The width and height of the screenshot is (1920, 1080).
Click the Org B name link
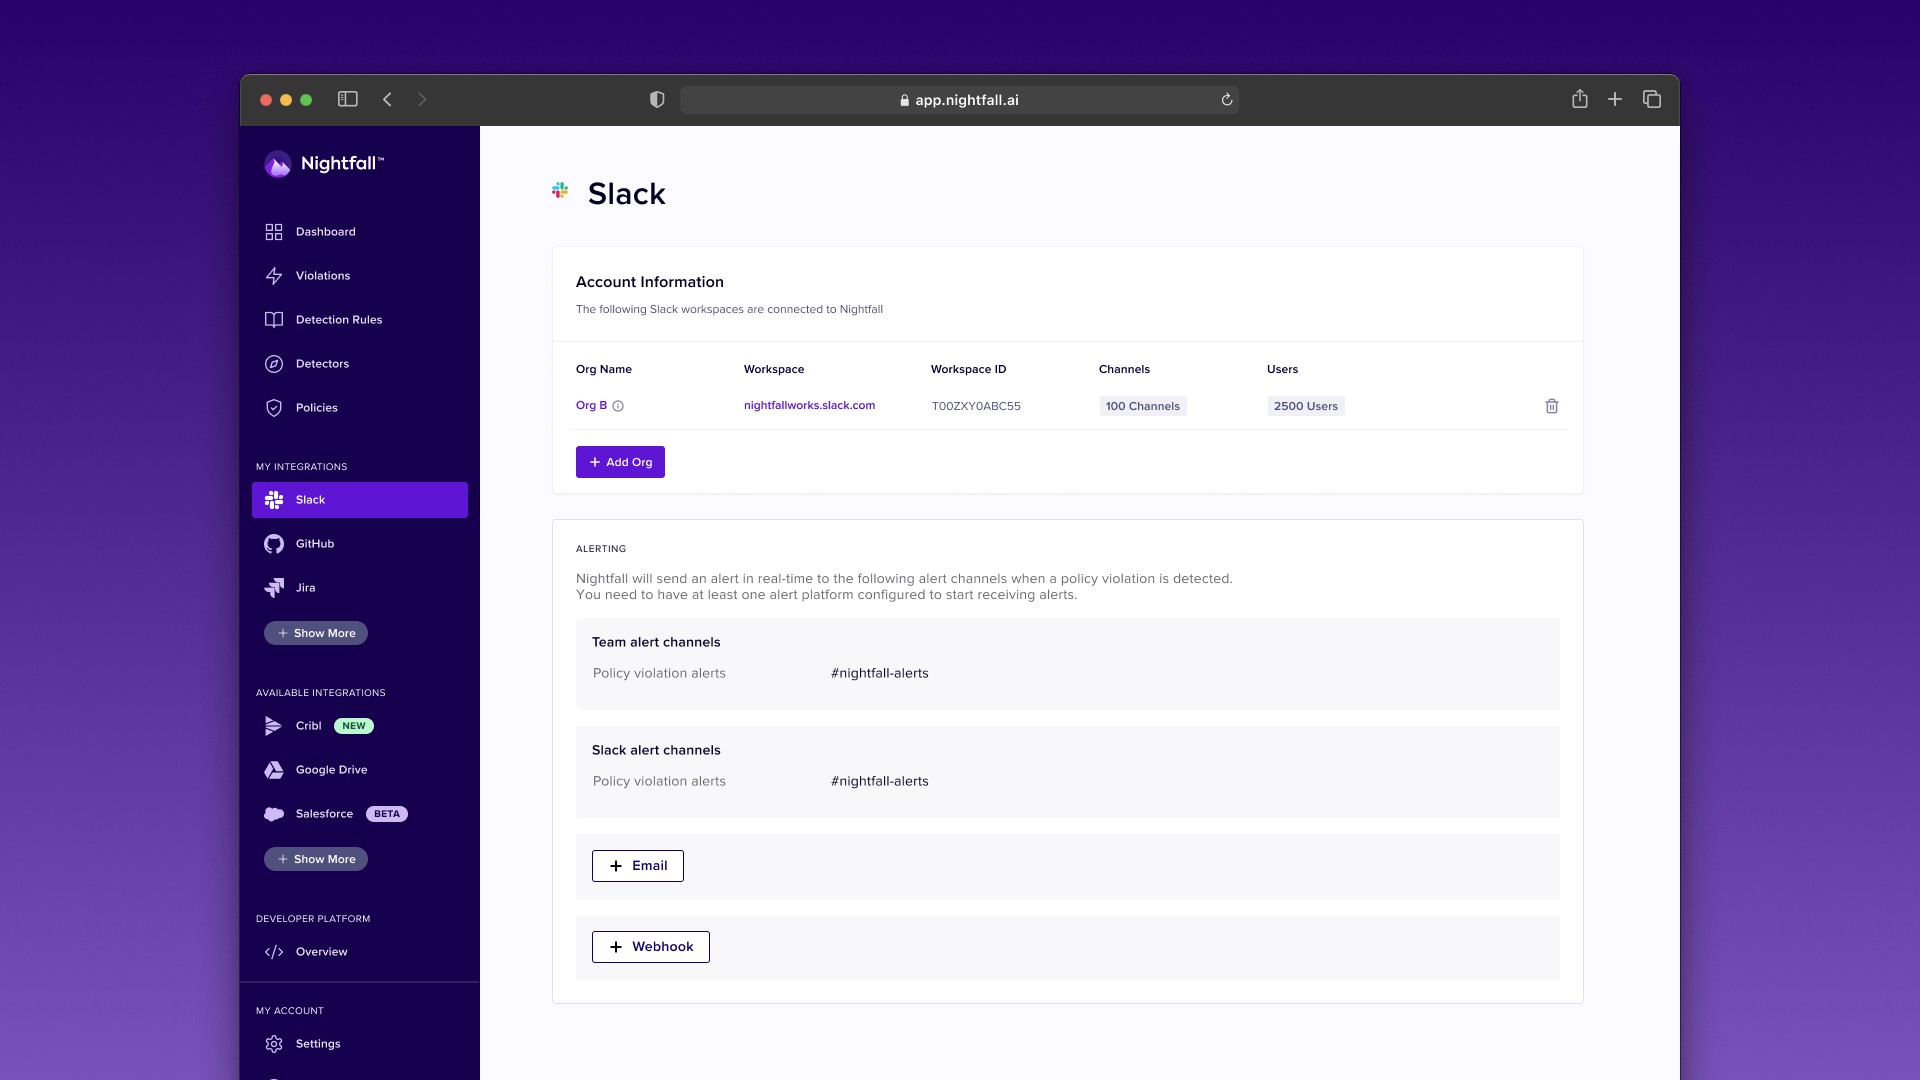point(591,405)
